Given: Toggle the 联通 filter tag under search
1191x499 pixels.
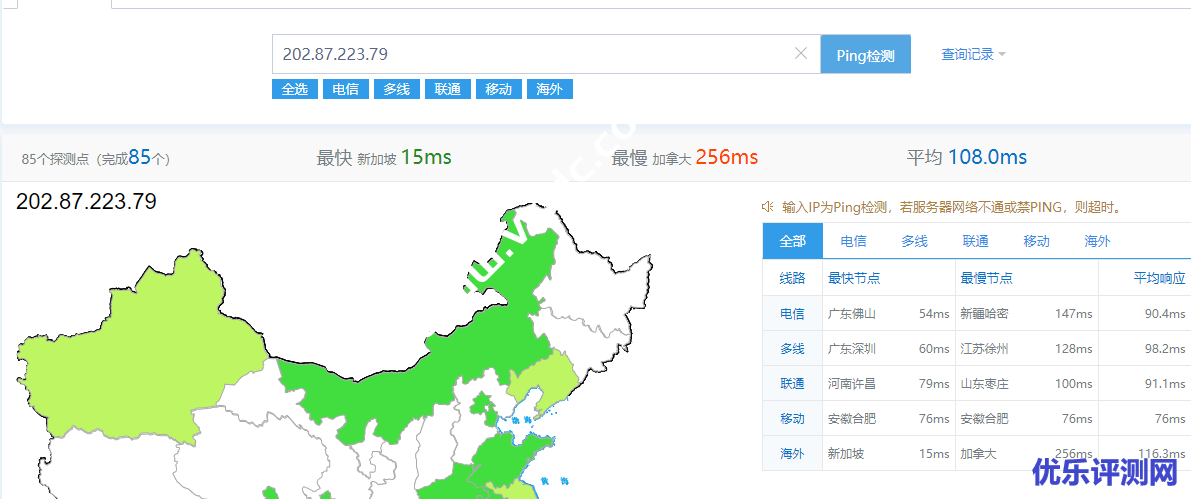Looking at the screenshot, I should tap(448, 89).
